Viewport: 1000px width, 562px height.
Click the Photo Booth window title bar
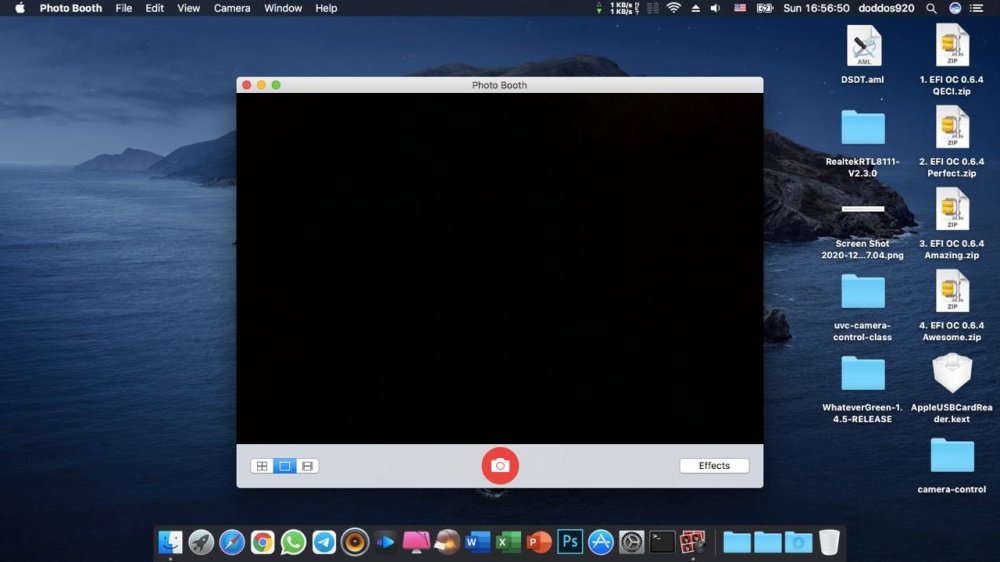pos(499,85)
